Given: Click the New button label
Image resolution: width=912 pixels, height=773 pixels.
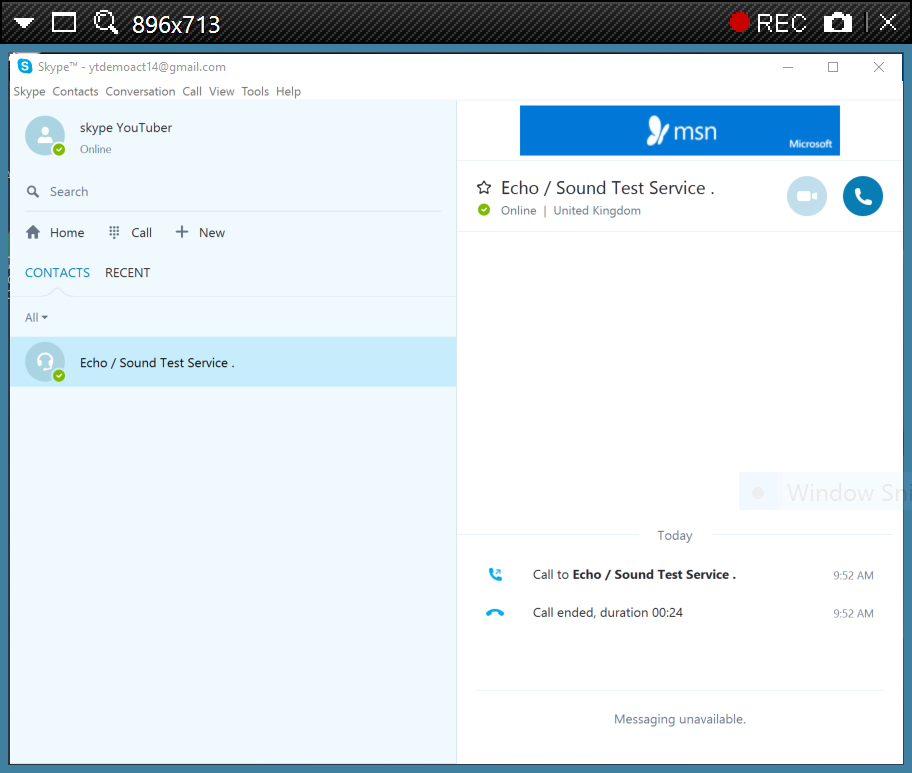Looking at the screenshot, I should tap(212, 233).
